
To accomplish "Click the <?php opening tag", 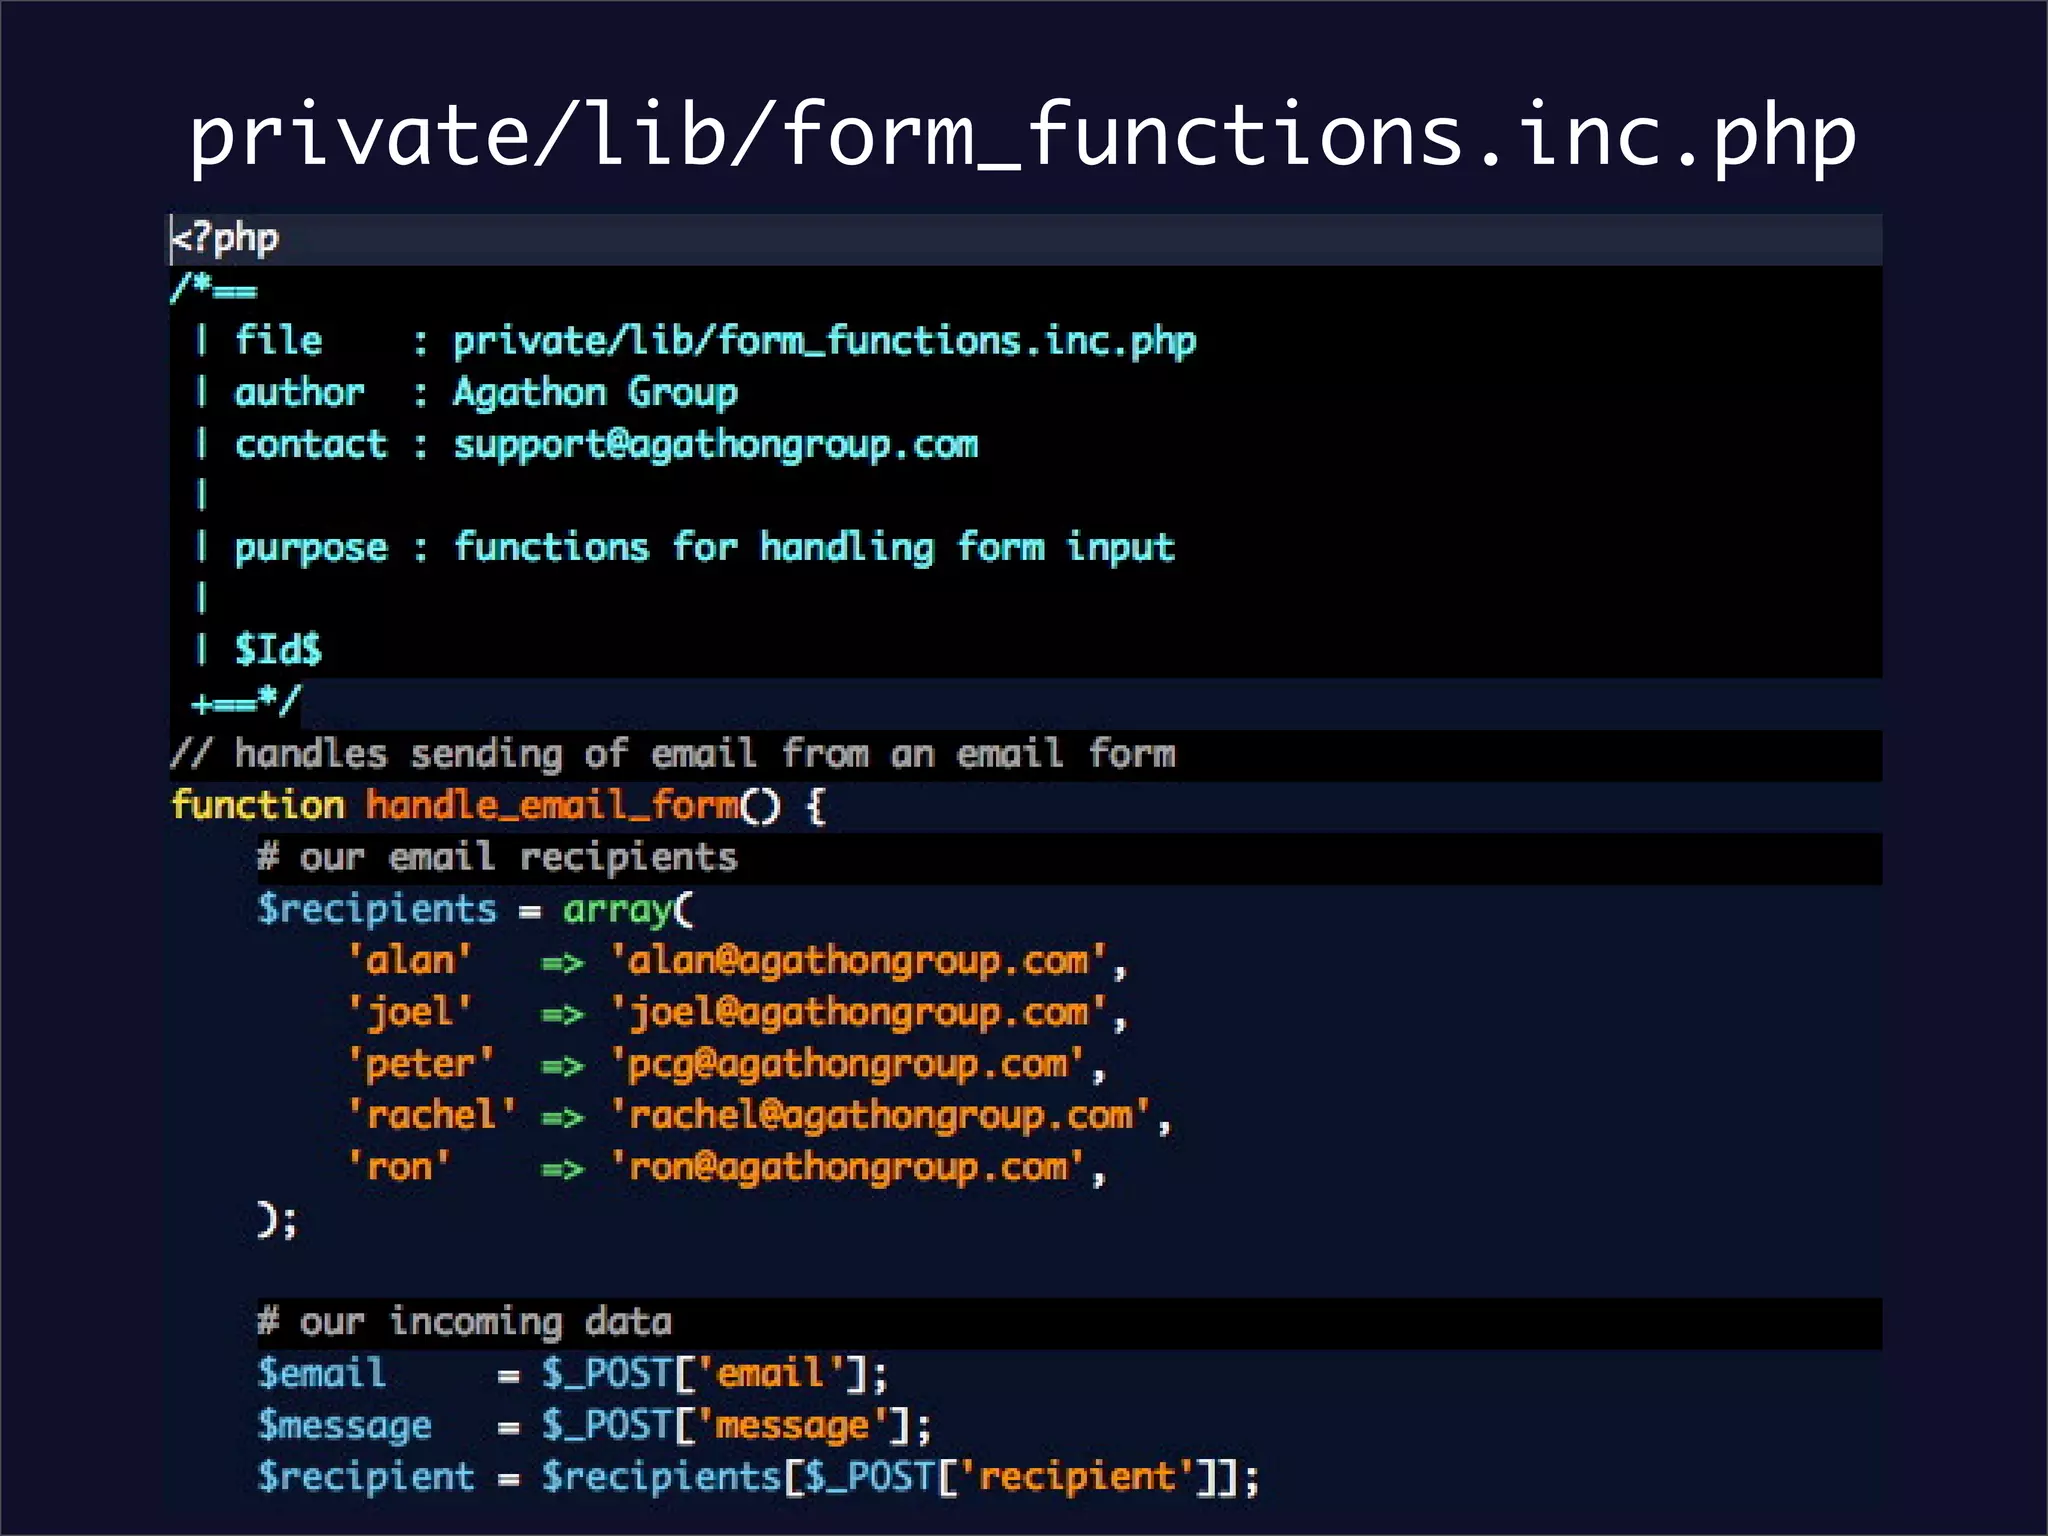I will [226, 239].
